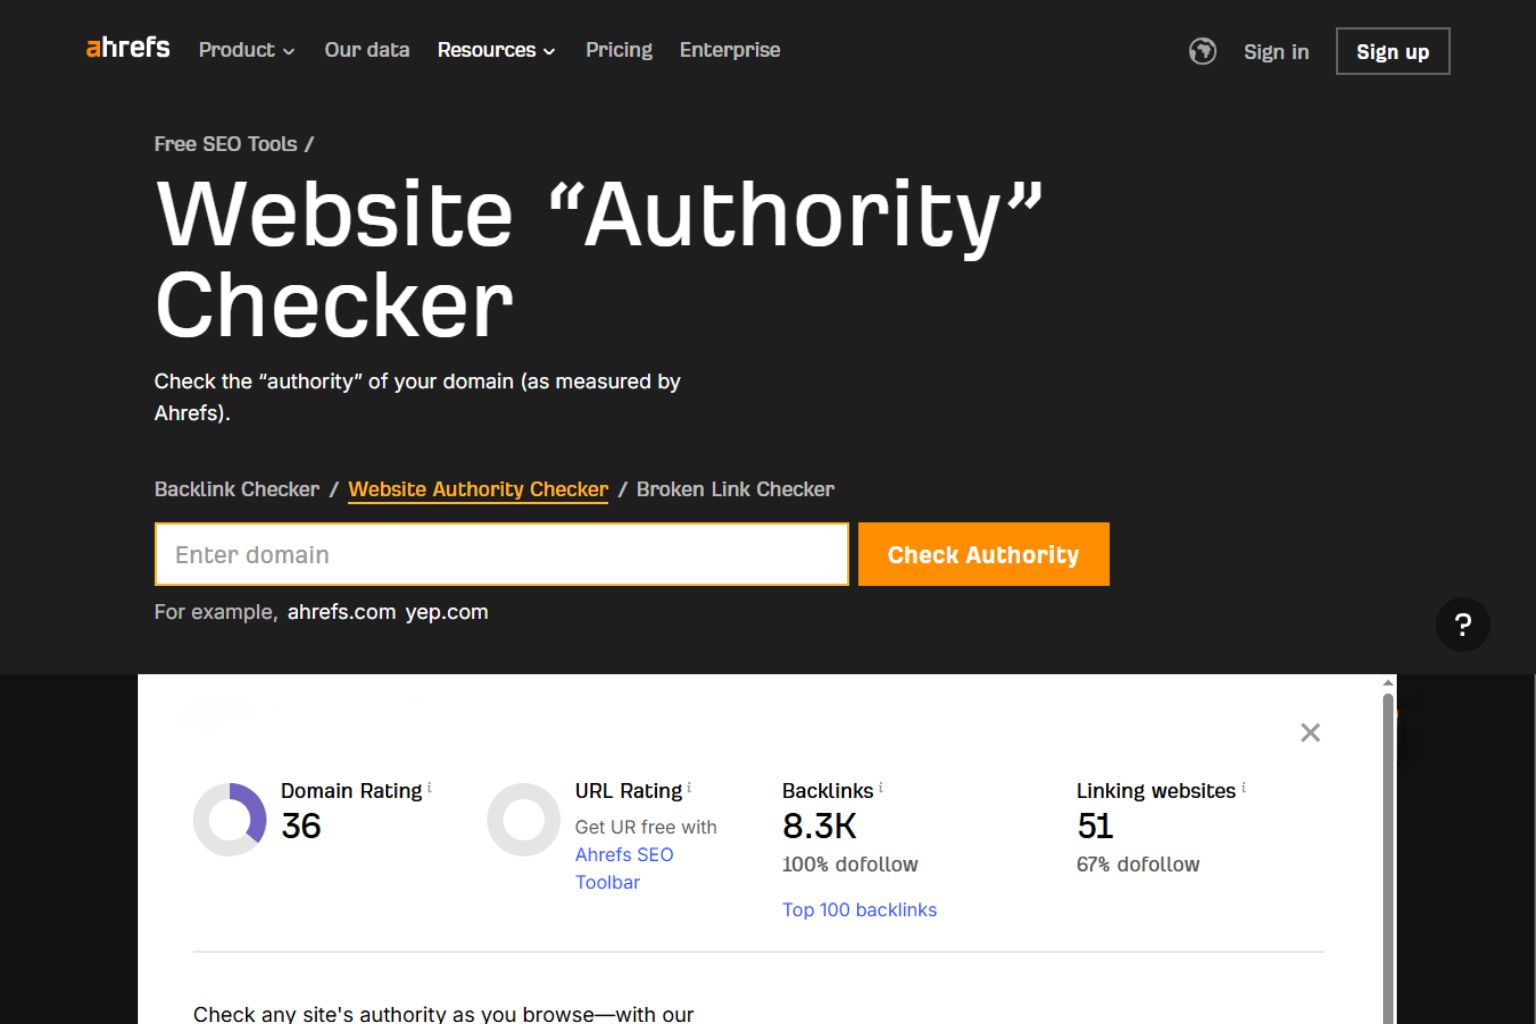Open the language globe selector

[1203, 51]
